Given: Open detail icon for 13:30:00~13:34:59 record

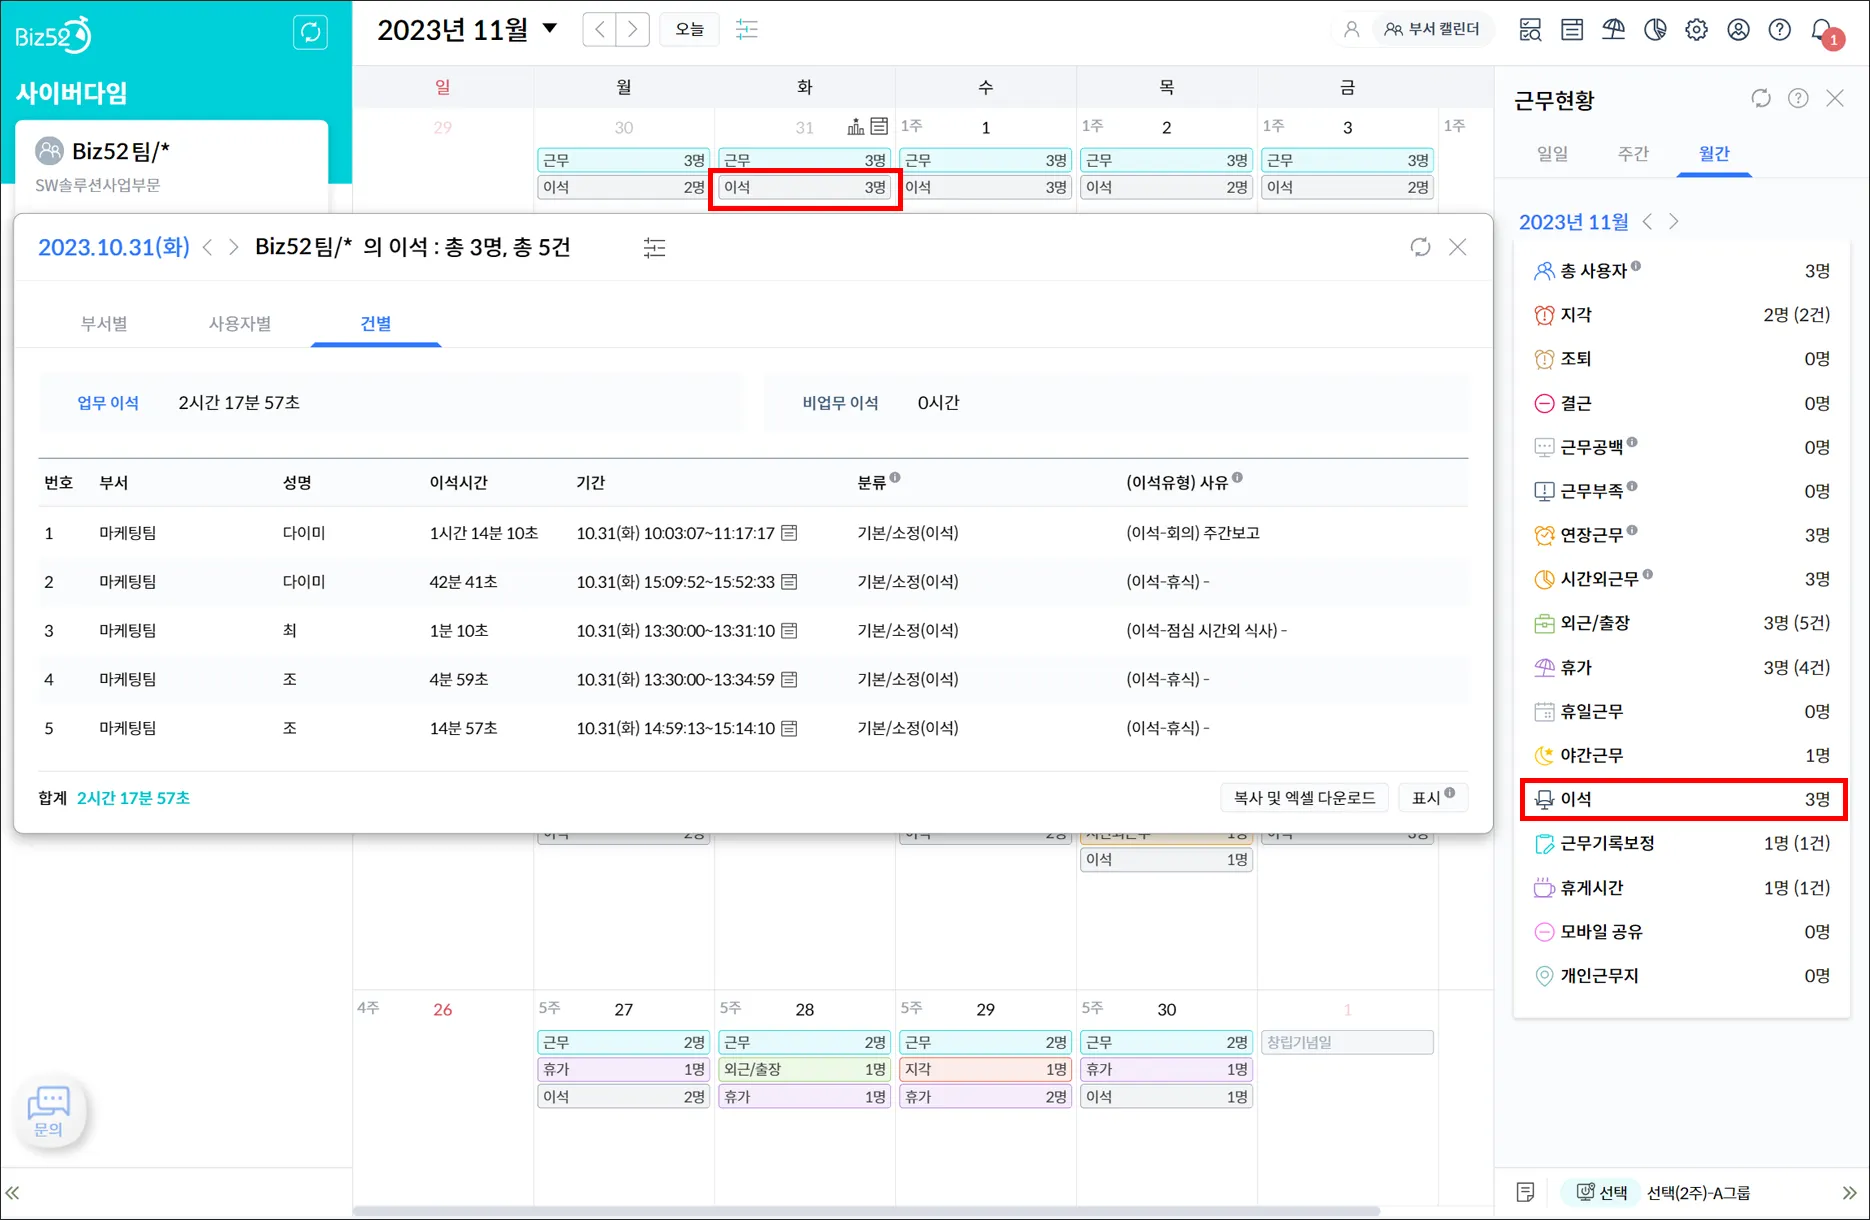Looking at the screenshot, I should coord(789,679).
